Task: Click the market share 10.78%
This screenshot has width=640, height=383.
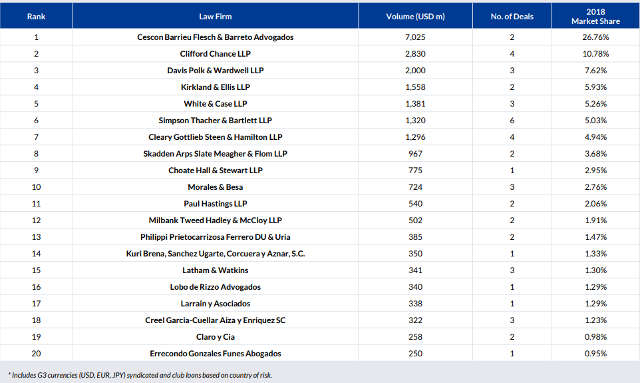Action: [596, 54]
